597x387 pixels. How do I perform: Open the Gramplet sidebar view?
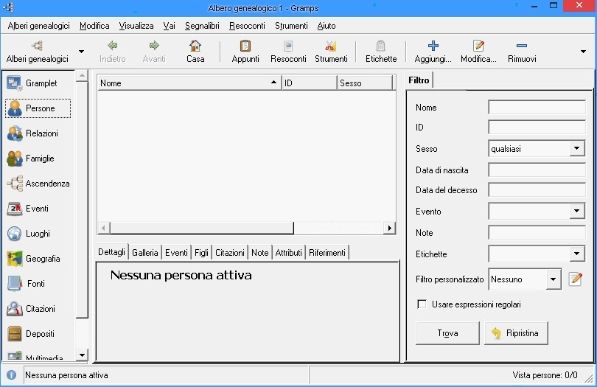click(x=32, y=83)
